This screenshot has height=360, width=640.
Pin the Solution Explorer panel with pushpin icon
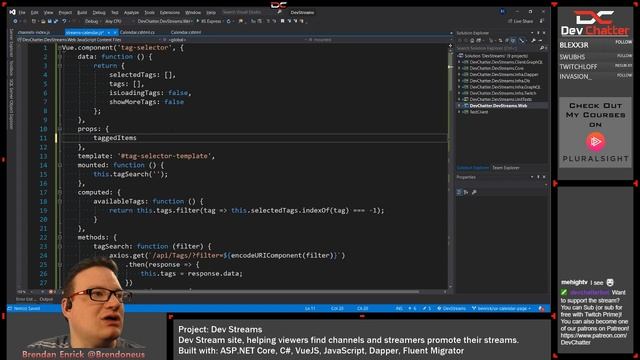click(x=538, y=33)
